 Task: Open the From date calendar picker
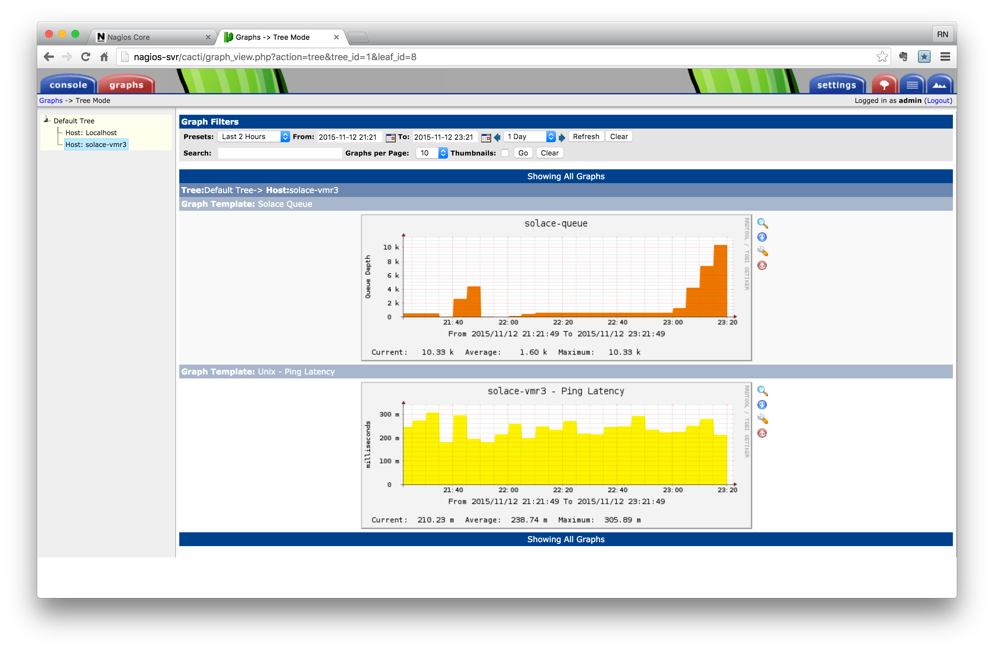pos(390,137)
